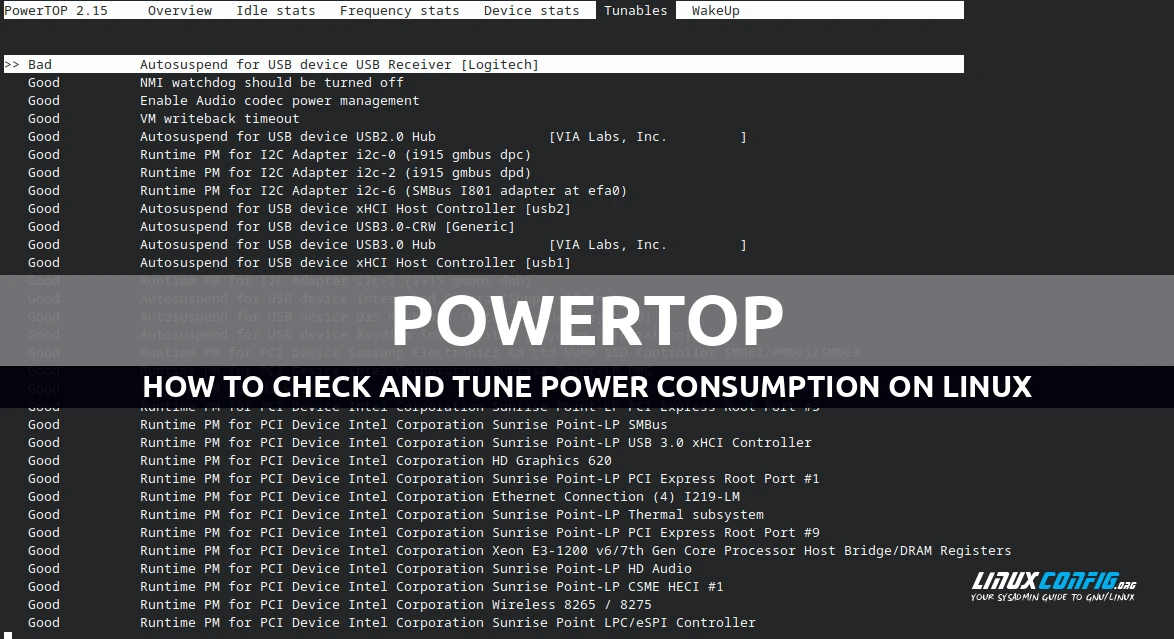The image size is (1174, 639).
Task: Select Runtime PM HD Graphics 620 row
Action: click(320, 460)
